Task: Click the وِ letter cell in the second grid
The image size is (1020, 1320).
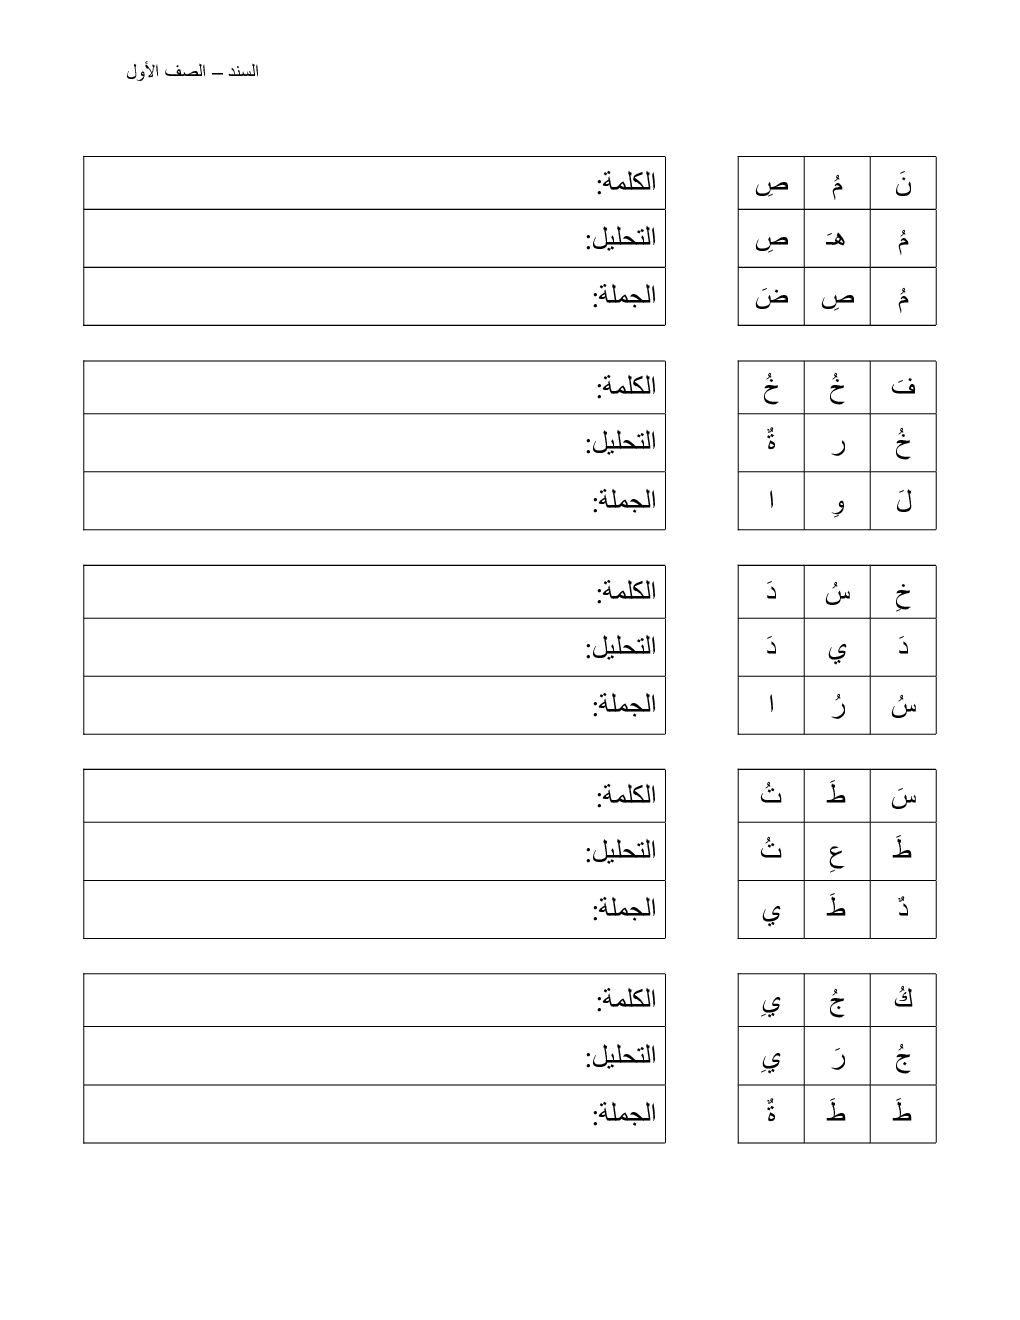Action: coord(837,501)
